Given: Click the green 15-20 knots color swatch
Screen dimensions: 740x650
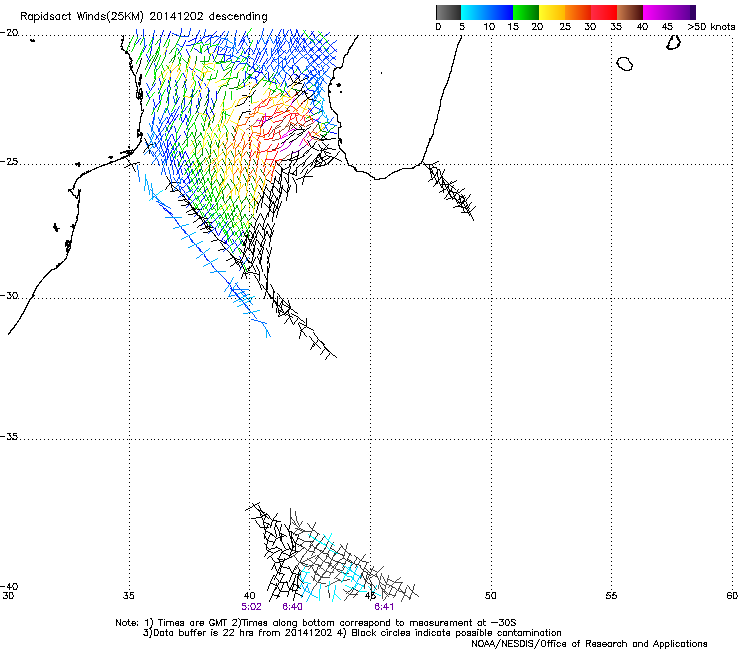Looking at the screenshot, I should pyautogui.click(x=526, y=12).
